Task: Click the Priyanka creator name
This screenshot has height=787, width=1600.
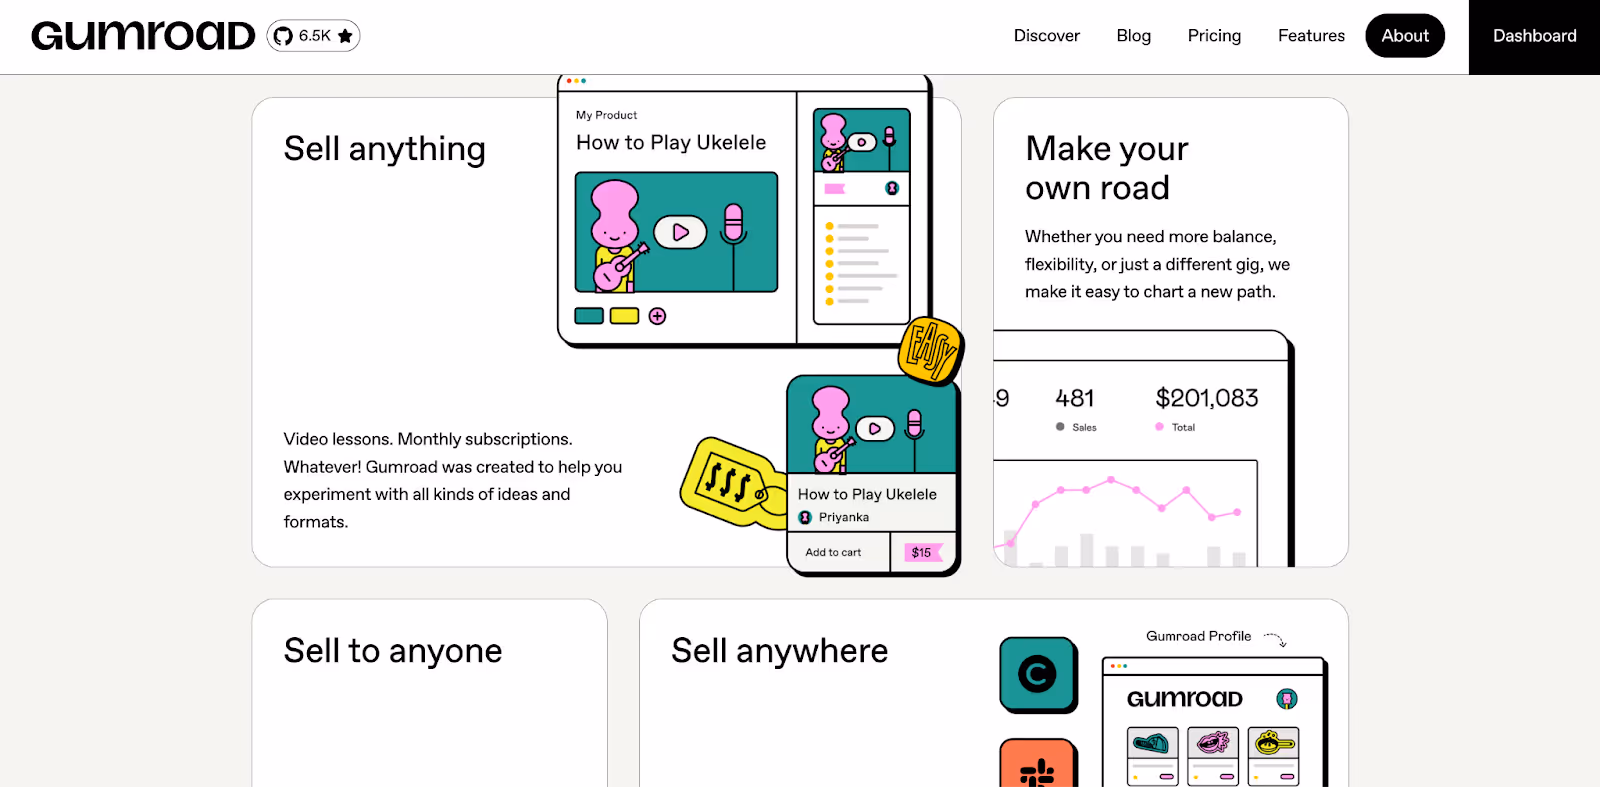Action: click(x=844, y=517)
